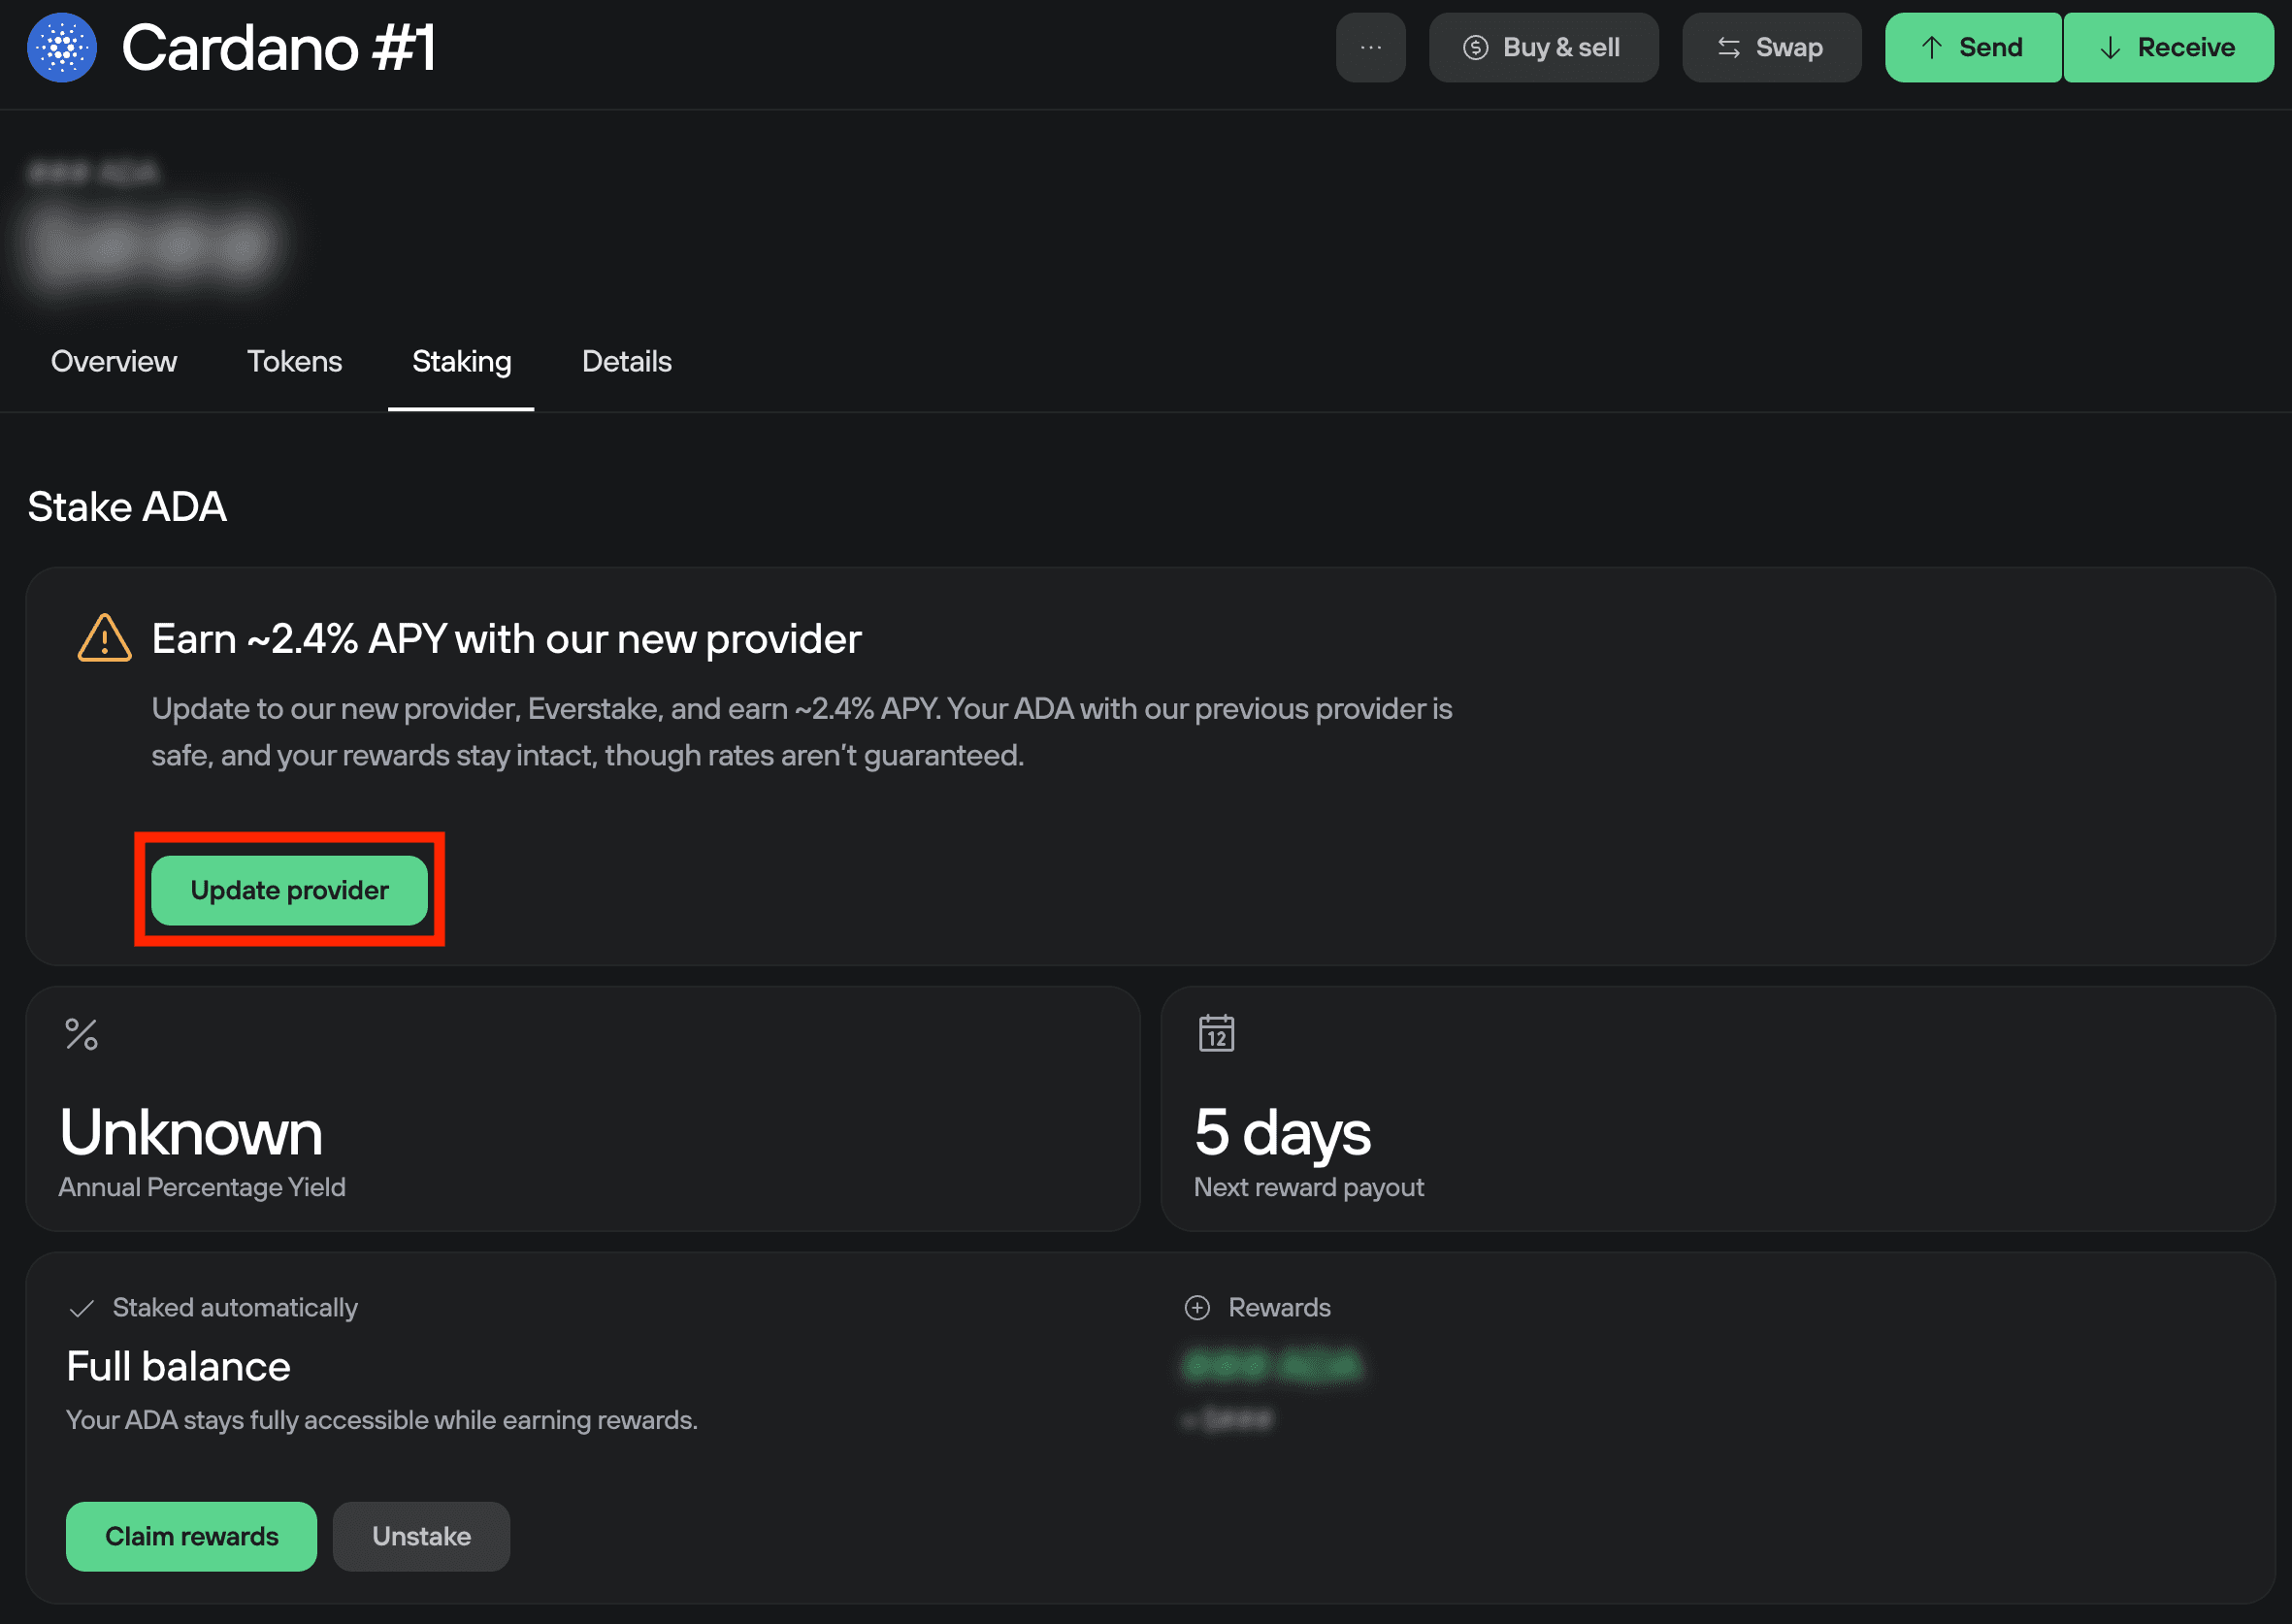Click the Receive button
The image size is (2292, 1624).
point(2168,47)
